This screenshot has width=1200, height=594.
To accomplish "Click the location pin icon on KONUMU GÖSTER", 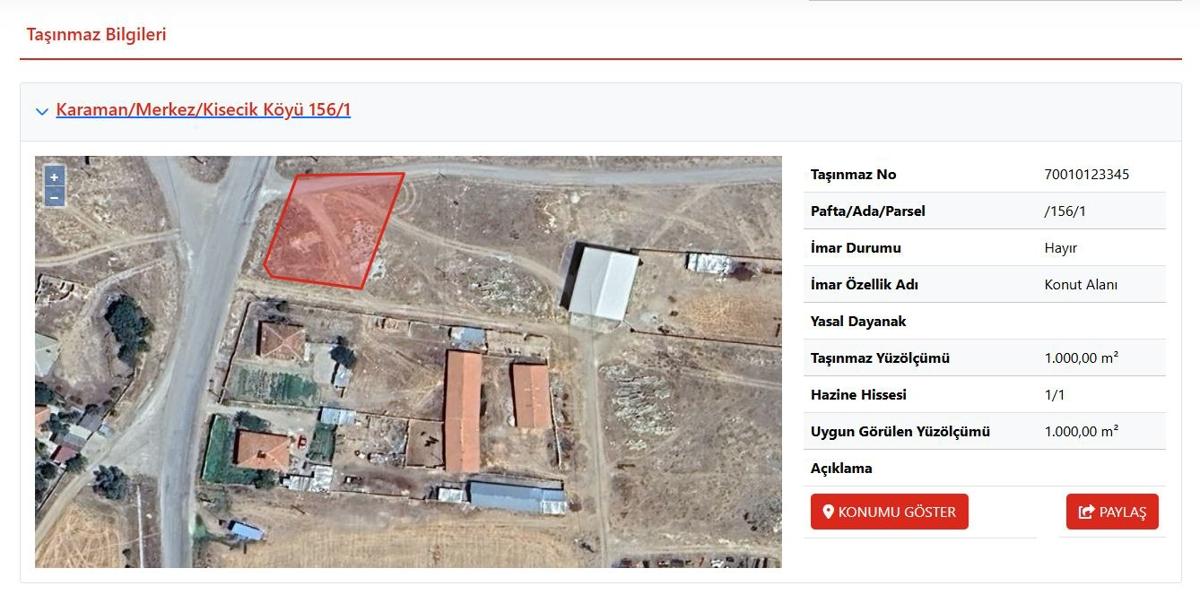I will [x=828, y=512].
